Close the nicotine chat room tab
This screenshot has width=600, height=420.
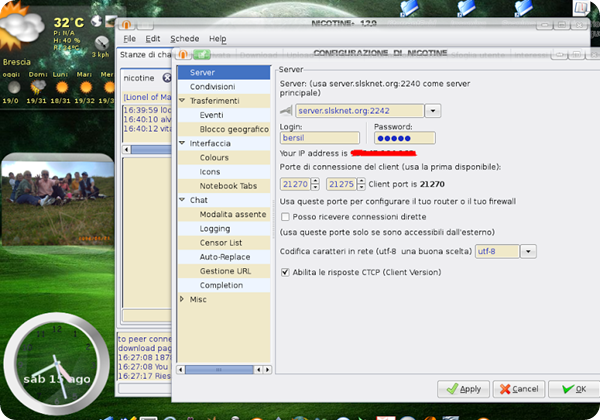click(x=167, y=78)
